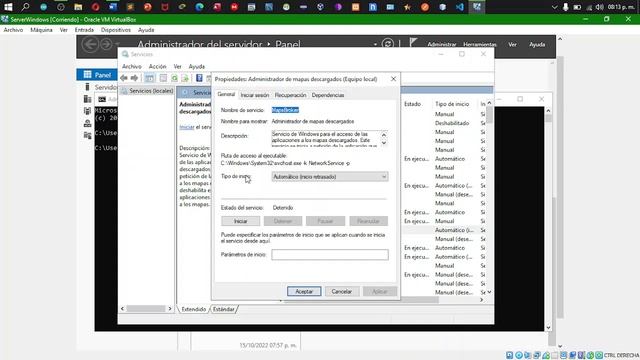Close the service properties dialog
640x360 pixels.
tap(393, 79)
